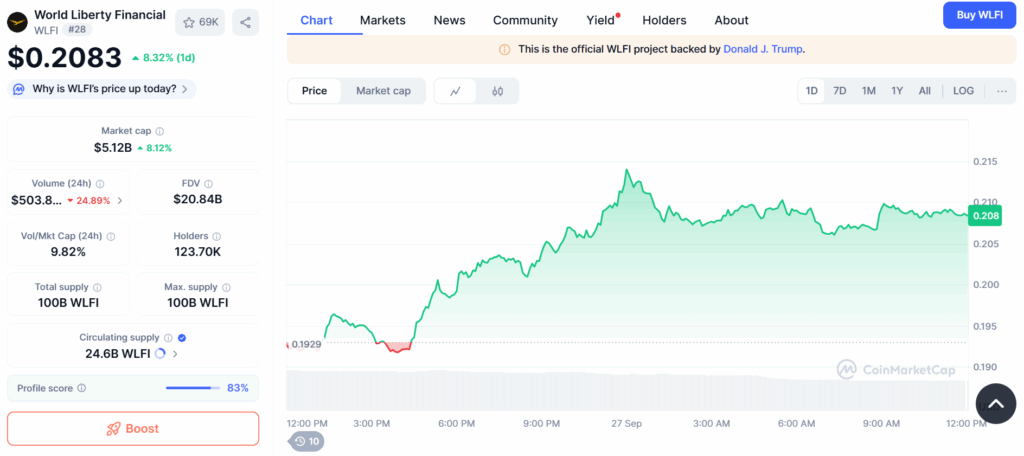
Task: Expand the Volume (24h) details chevron
Action: click(x=120, y=200)
